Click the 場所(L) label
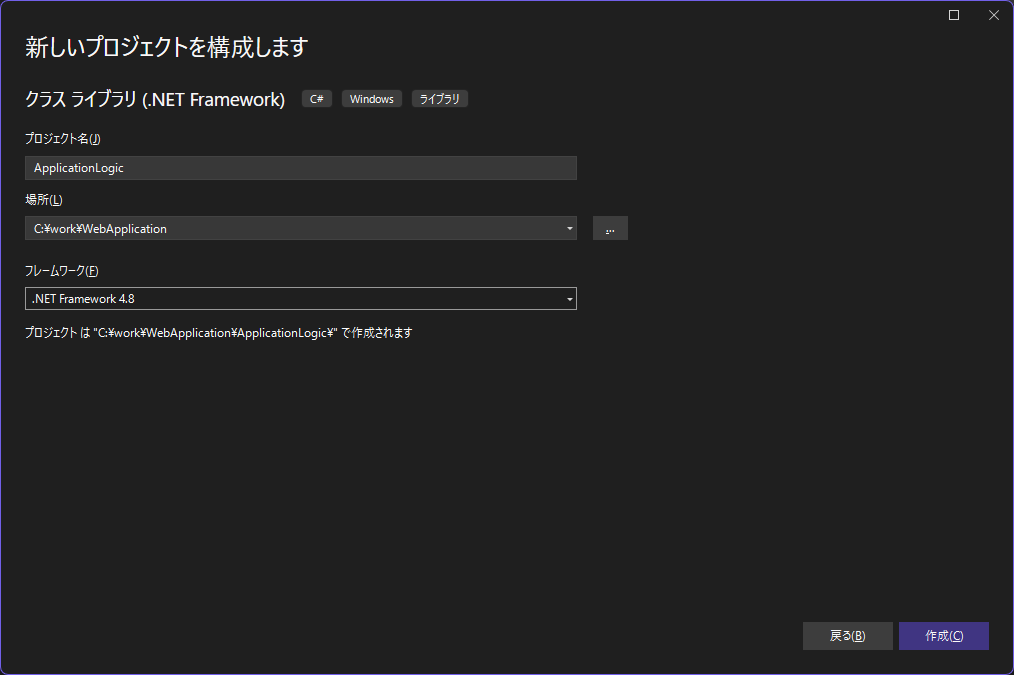Image resolution: width=1014 pixels, height=675 pixels. [43, 199]
